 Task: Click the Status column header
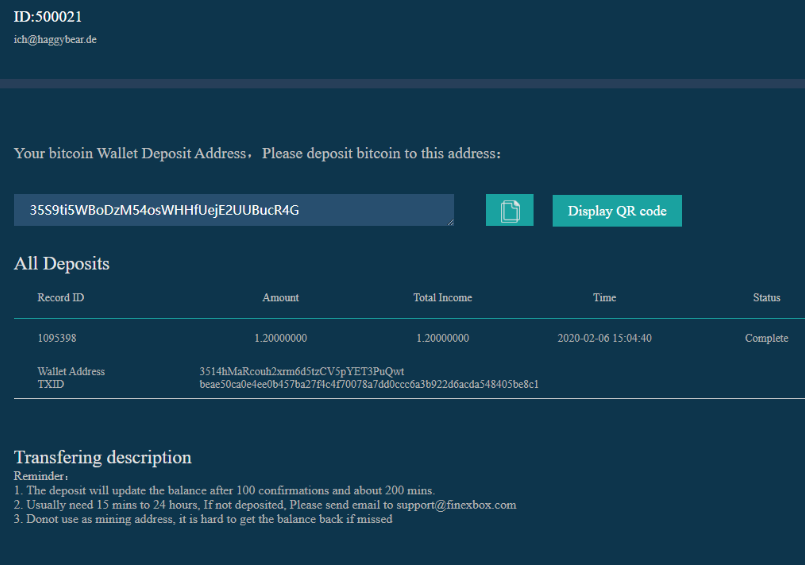click(766, 298)
